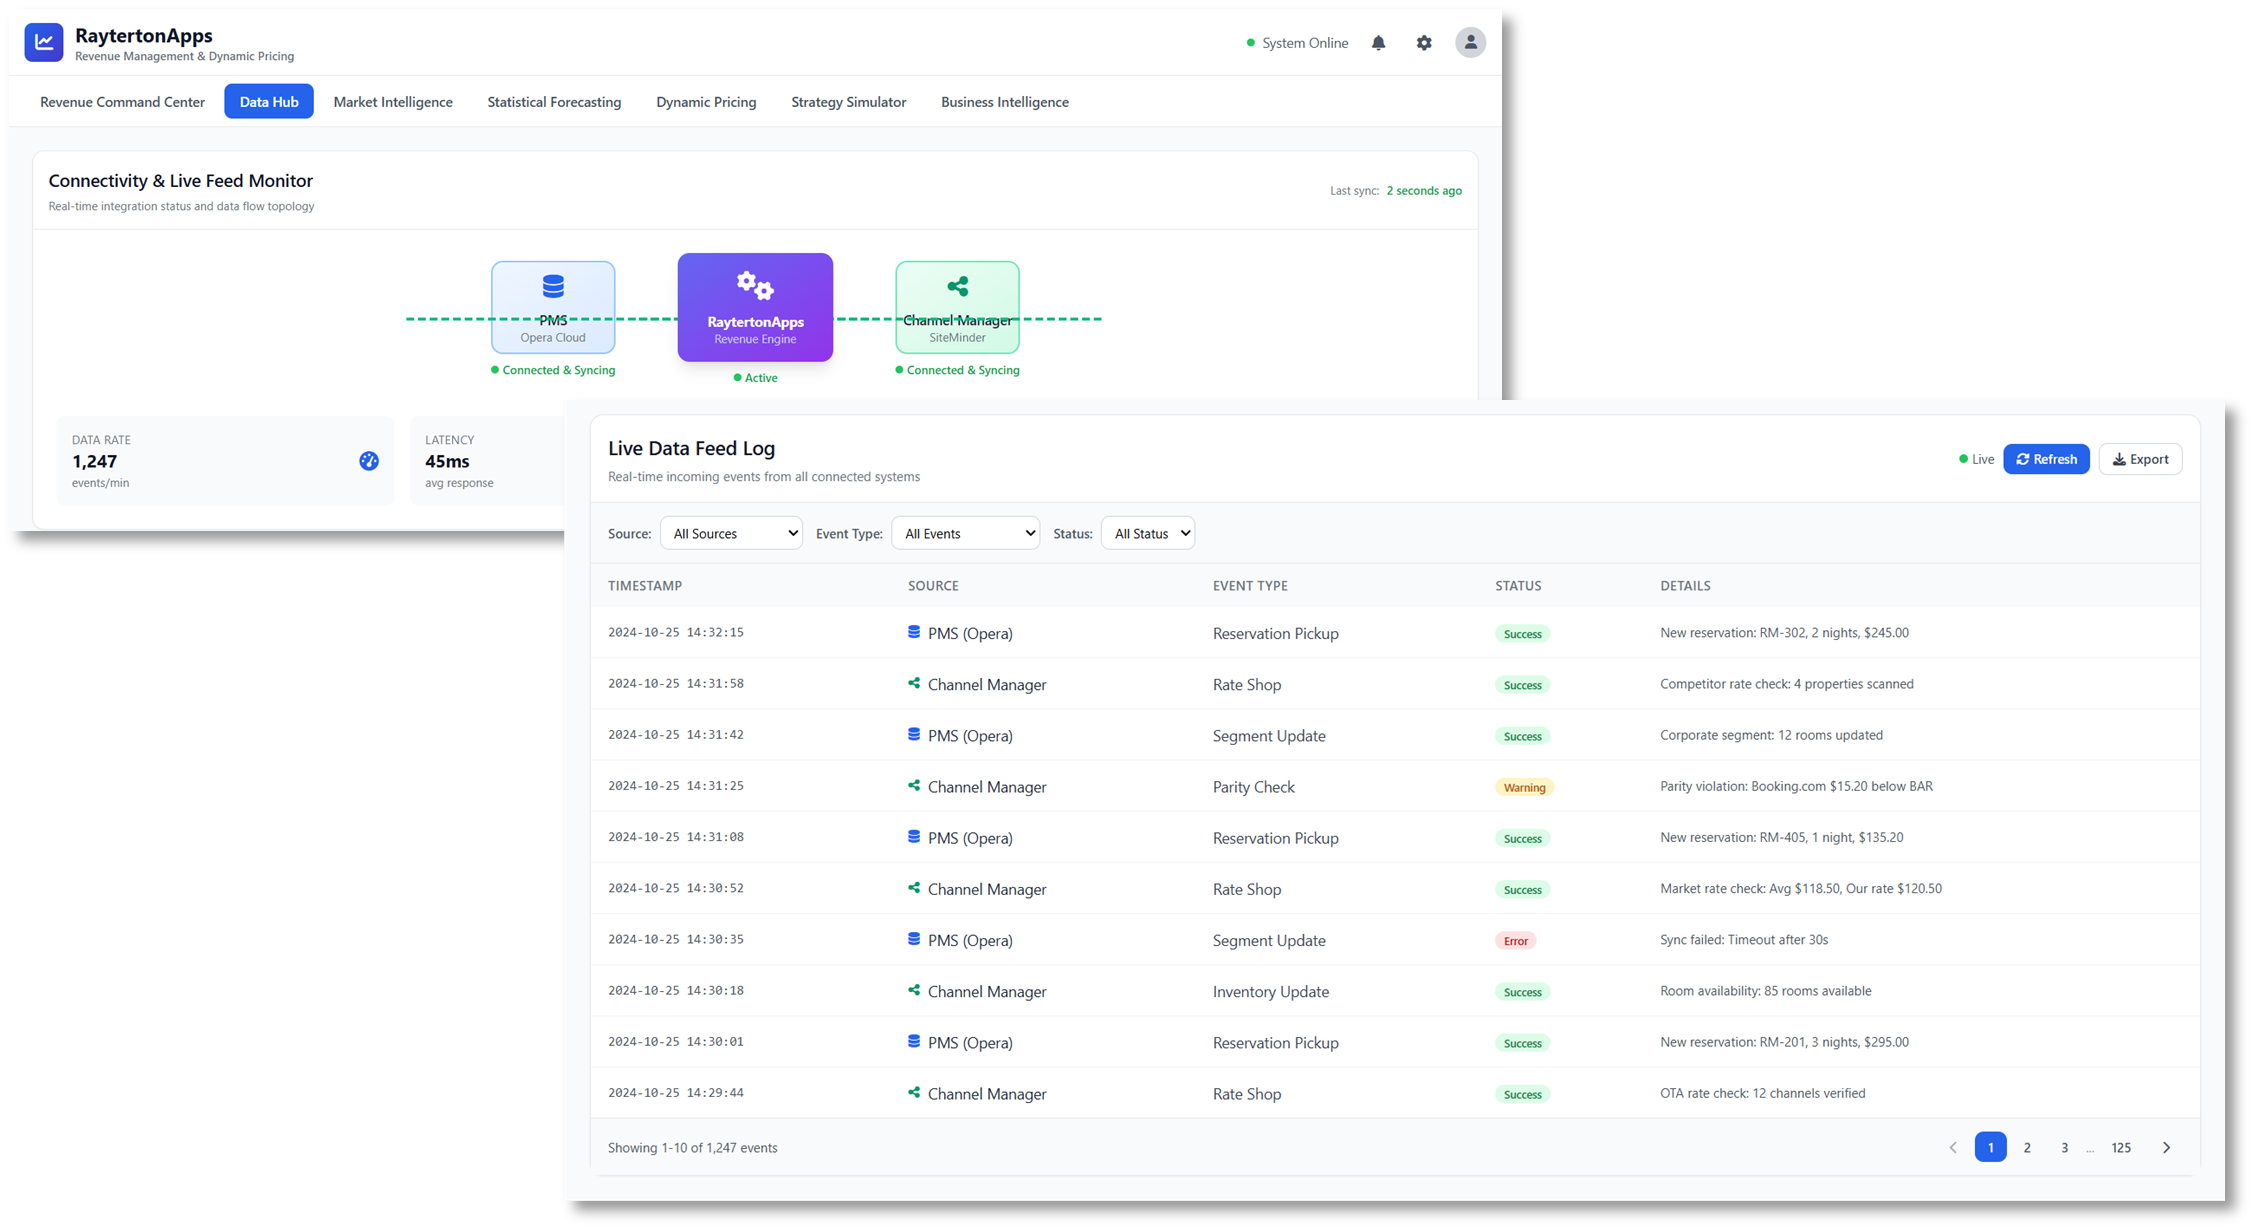Switch to the Strategy Simulator tab

(x=847, y=101)
